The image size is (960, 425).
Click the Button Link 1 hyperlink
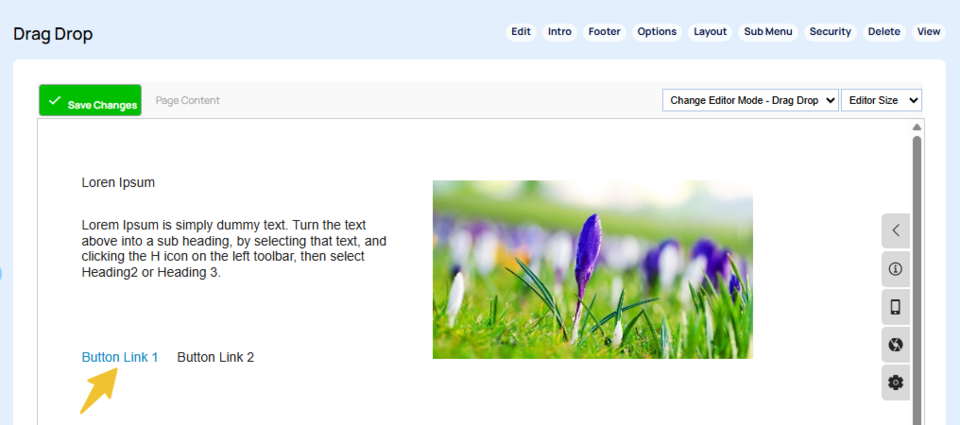(x=120, y=357)
